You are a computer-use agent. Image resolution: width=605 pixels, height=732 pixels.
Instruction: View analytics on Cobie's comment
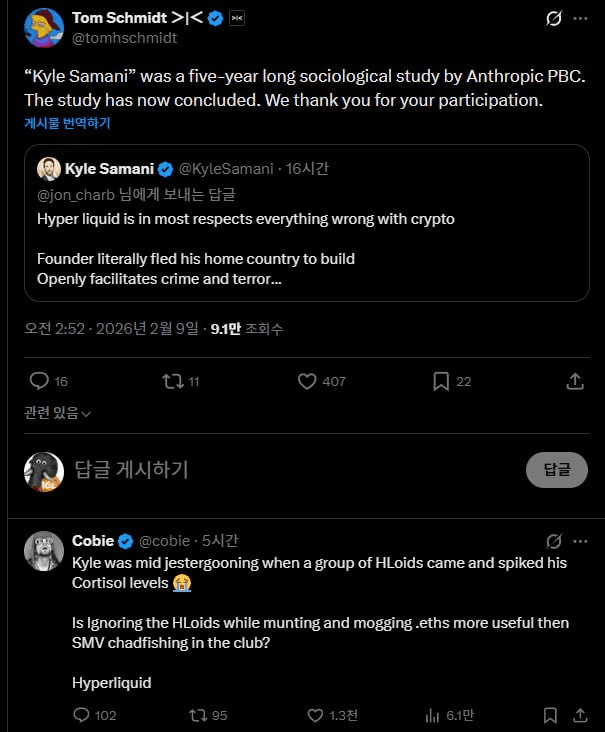click(x=433, y=715)
